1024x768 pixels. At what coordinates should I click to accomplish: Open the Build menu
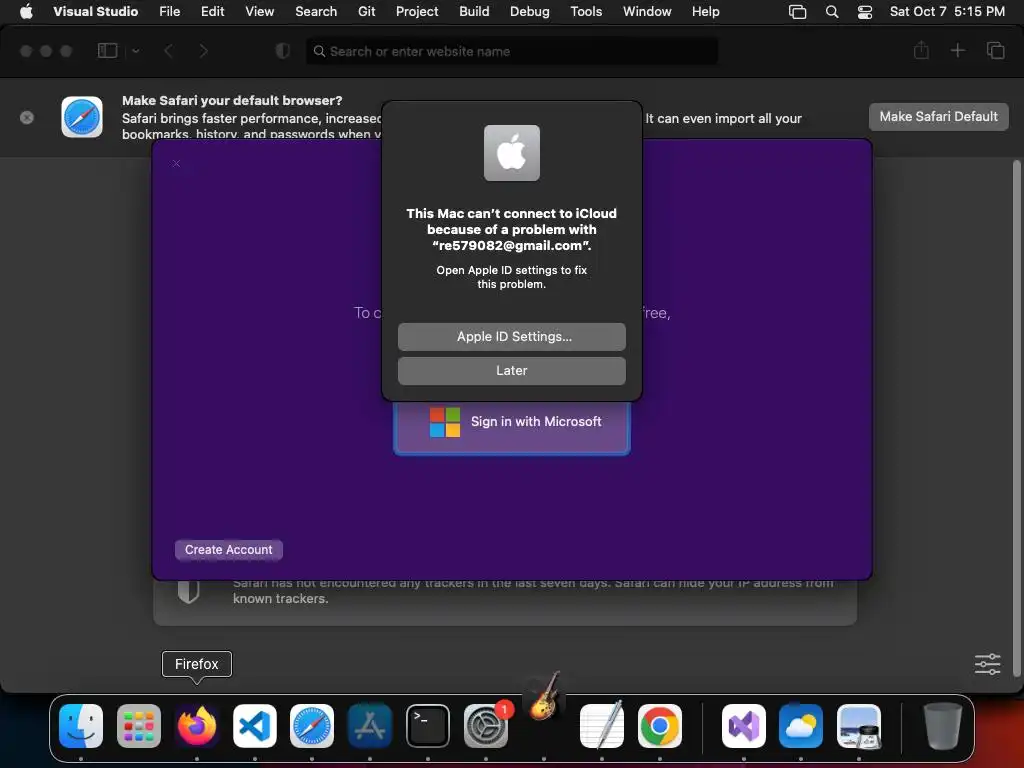474,12
